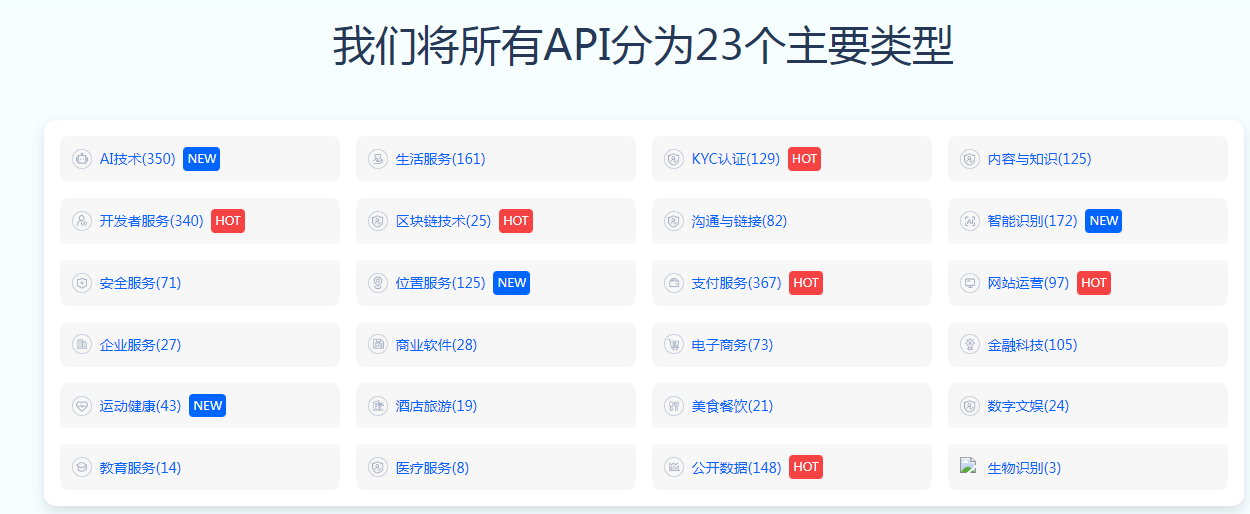Image resolution: width=1250 pixels, height=514 pixels.
Task: Open 网站运营(97) category link
Action: coord(1029,283)
